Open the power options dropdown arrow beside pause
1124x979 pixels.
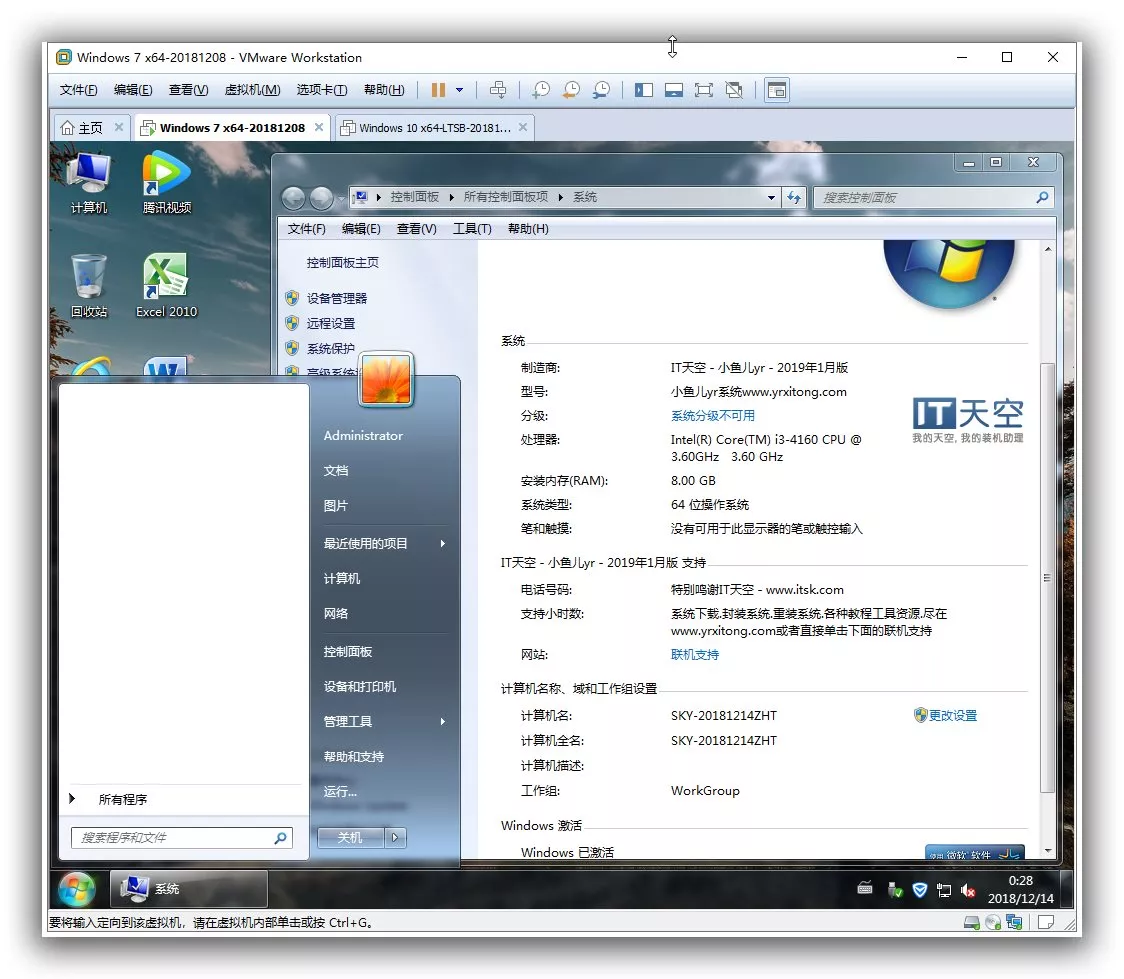coord(459,90)
